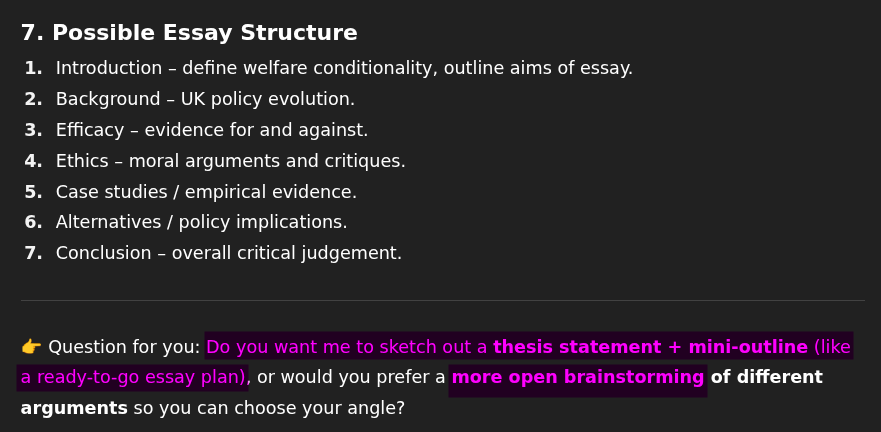This screenshot has height=432, width=881.
Task: Click the highlighted "a ready-to-go essay plan" text
Action: [131, 378]
